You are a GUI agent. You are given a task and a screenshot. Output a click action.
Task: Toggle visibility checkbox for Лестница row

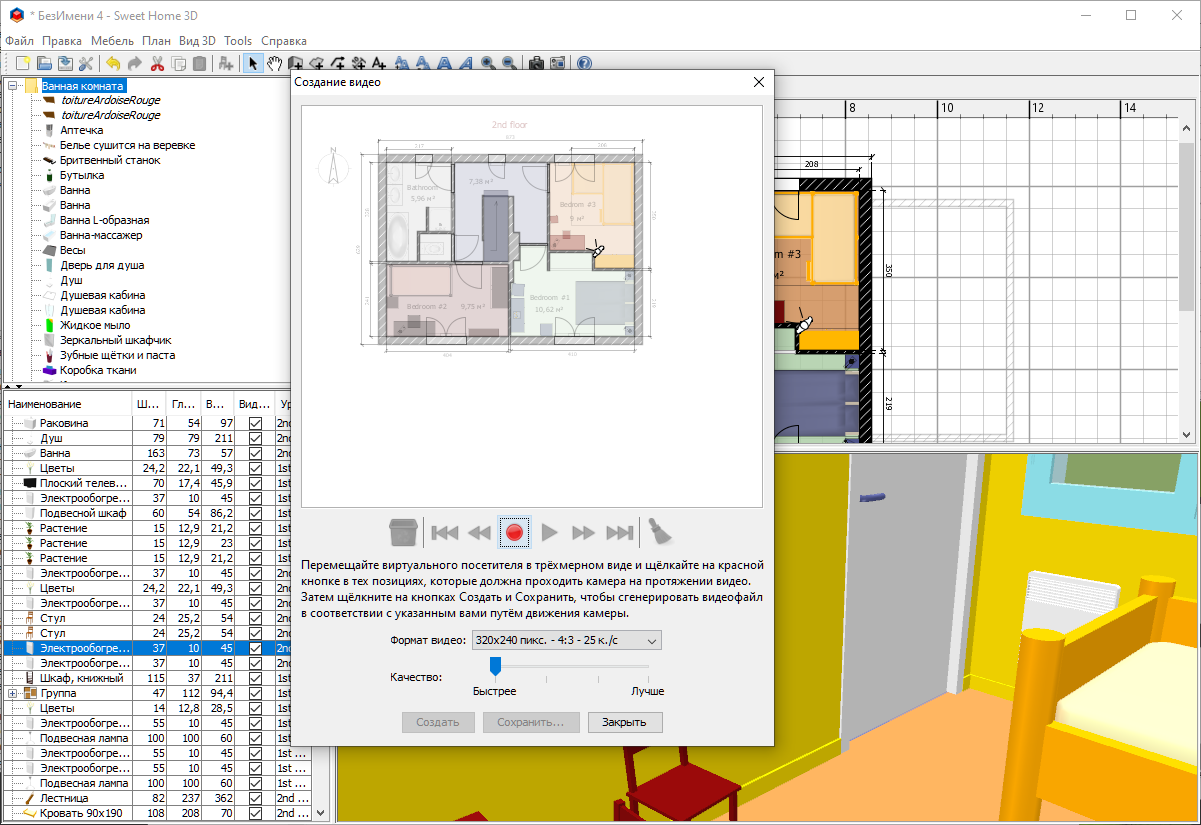point(255,798)
